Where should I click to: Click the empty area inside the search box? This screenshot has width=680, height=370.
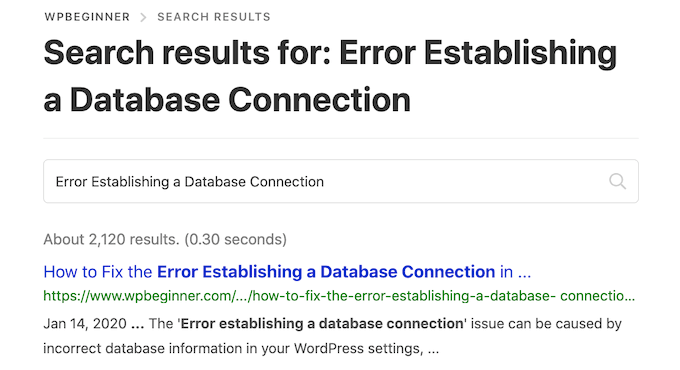click(x=464, y=181)
